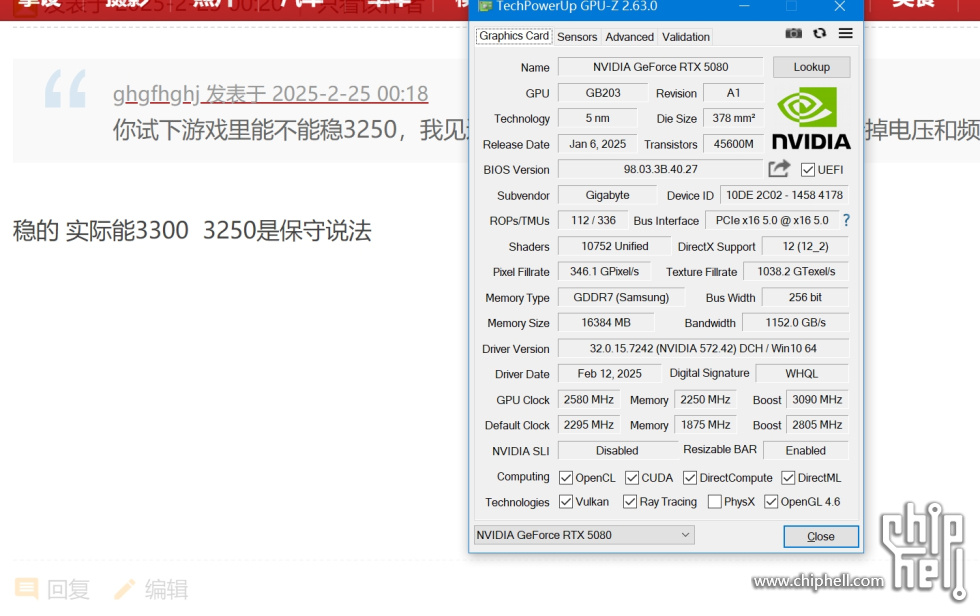The image size is (980, 616).
Task: Click the refresh icon in GPU-Z
Action: pos(819,33)
